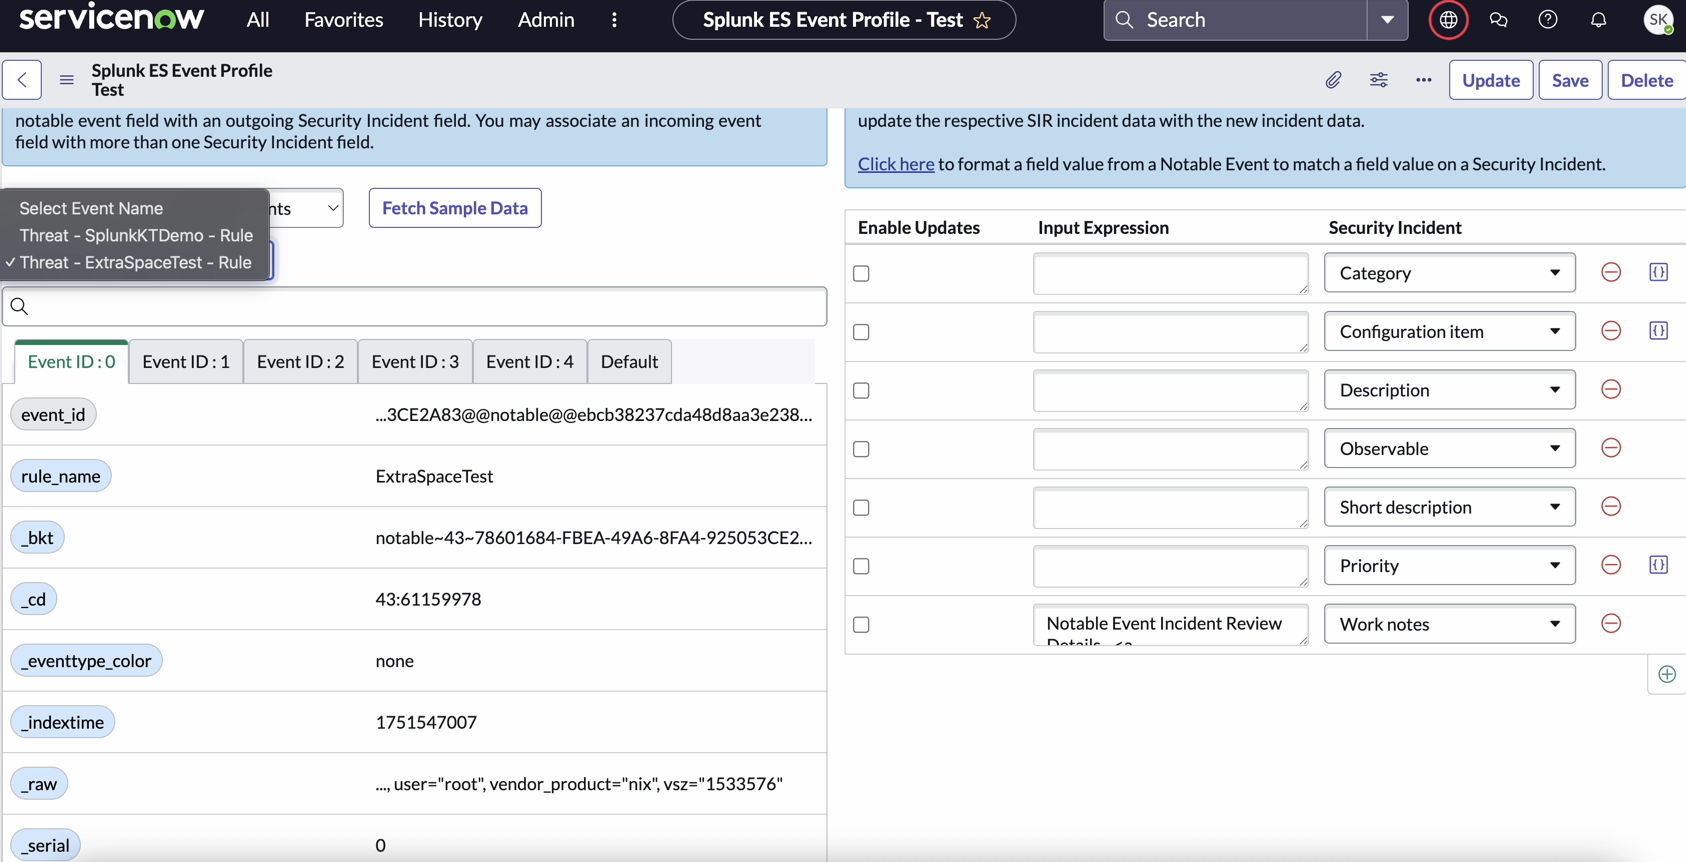Image resolution: width=1686 pixels, height=862 pixels.
Task: Open personalize form settings icon
Action: pos(1379,80)
